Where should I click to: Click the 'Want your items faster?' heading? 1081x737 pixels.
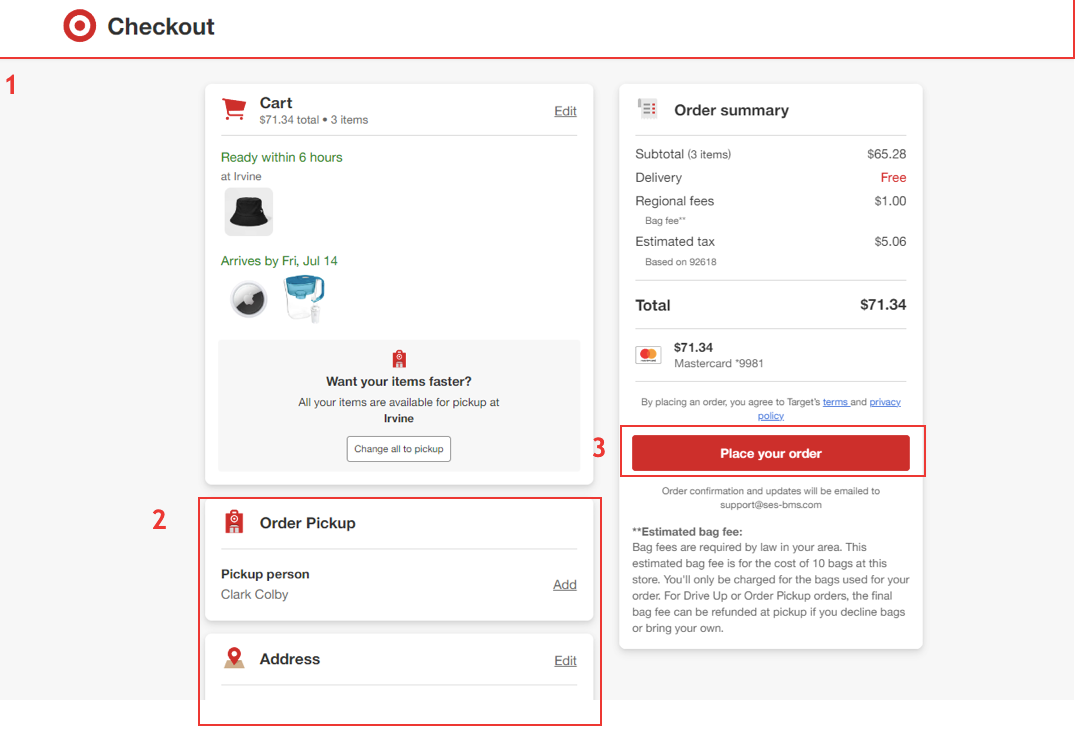coord(398,381)
